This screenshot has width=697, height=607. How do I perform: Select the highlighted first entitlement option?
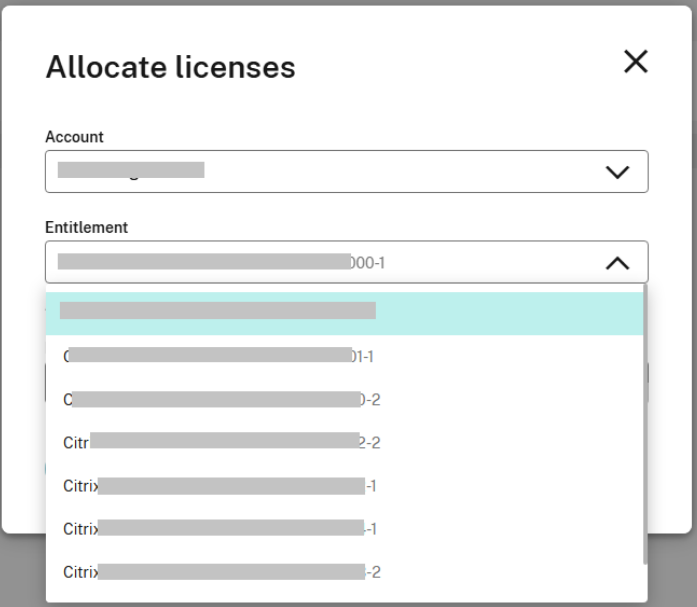pos(344,313)
